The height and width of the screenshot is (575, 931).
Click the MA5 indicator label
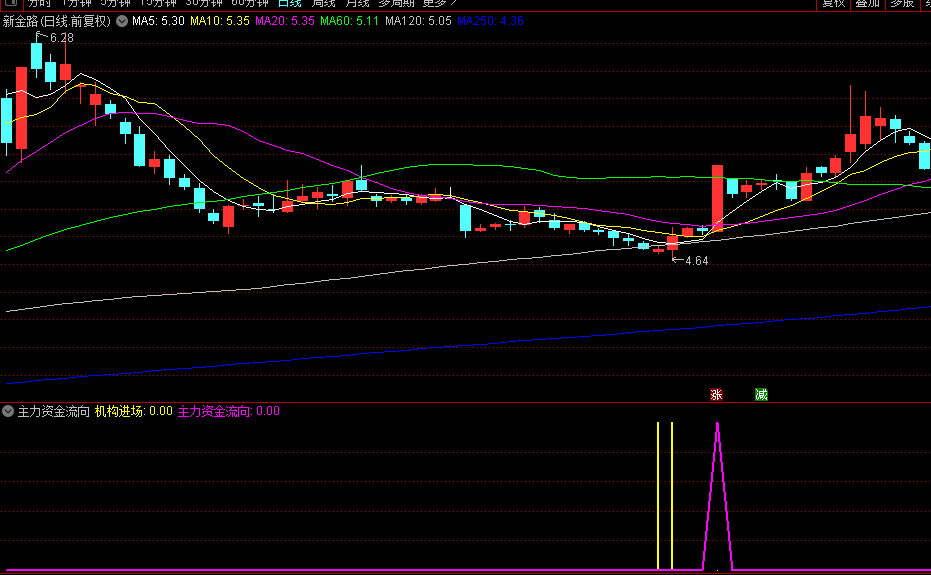tap(158, 21)
